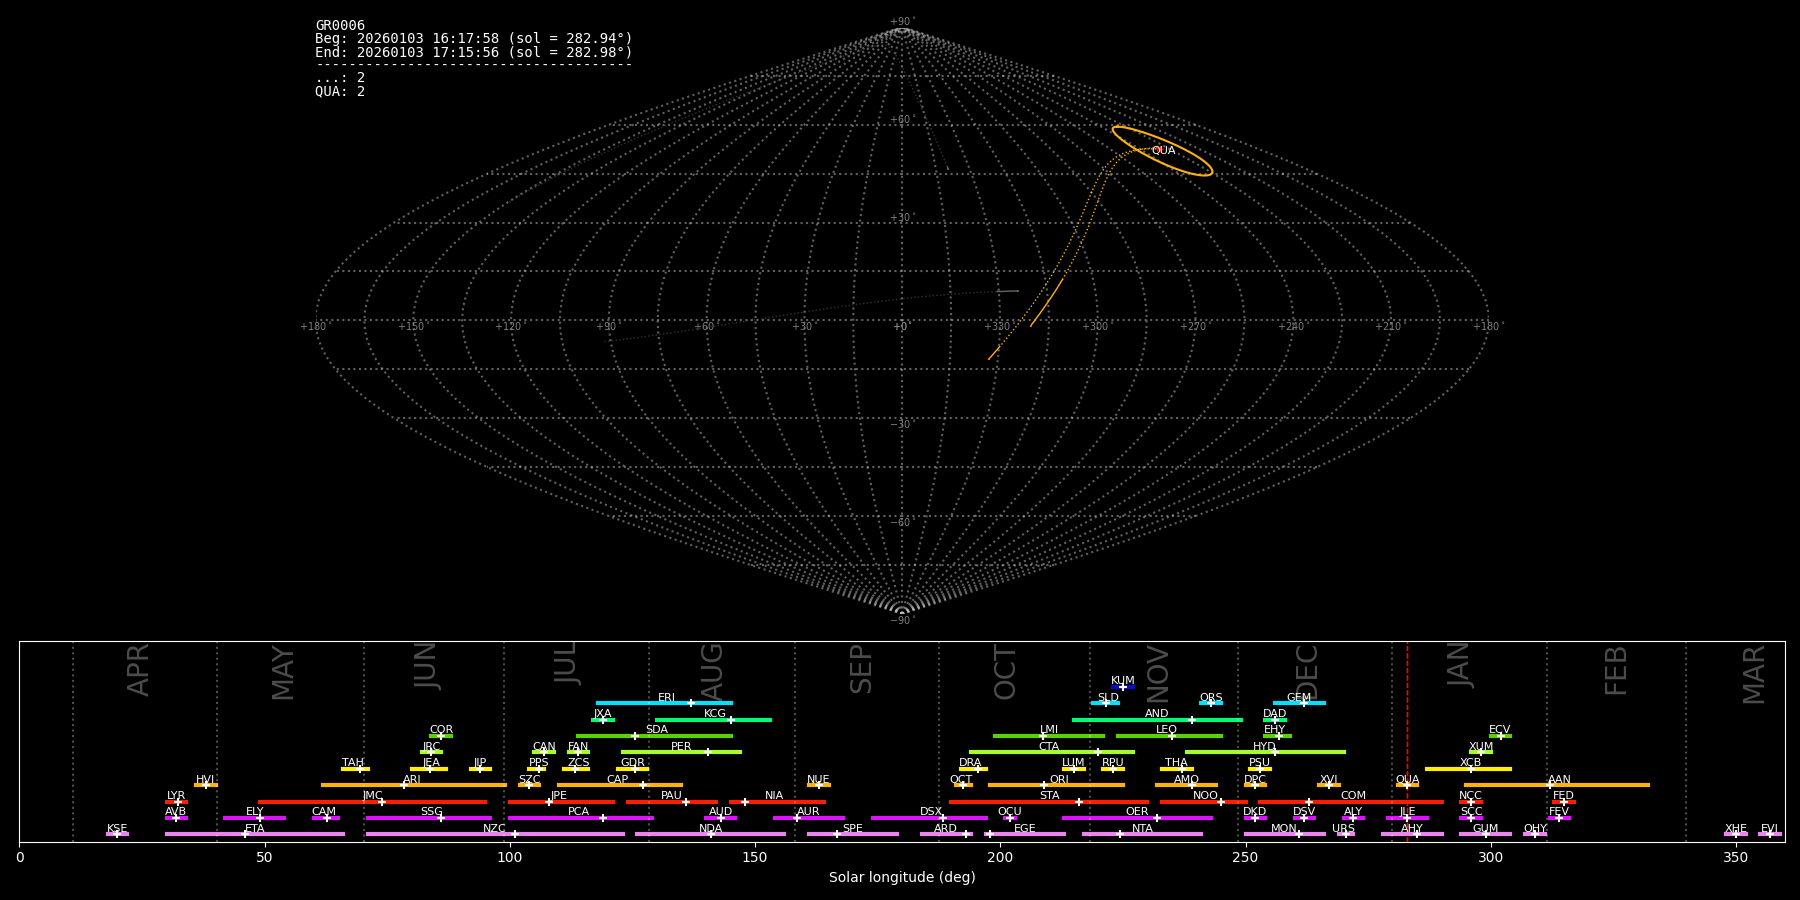Click the orange QUA bar in timeline
Screen dimensions: 1800x900
point(1407,785)
